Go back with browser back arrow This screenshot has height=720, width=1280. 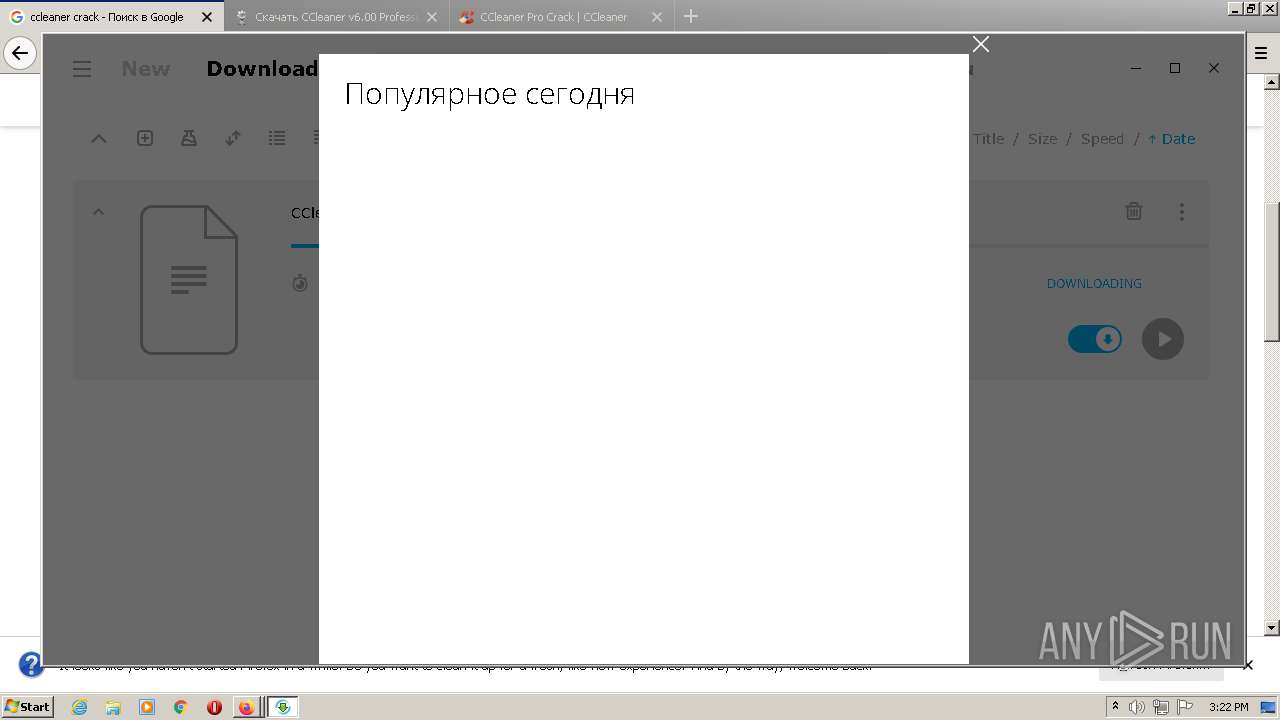click(x=20, y=53)
